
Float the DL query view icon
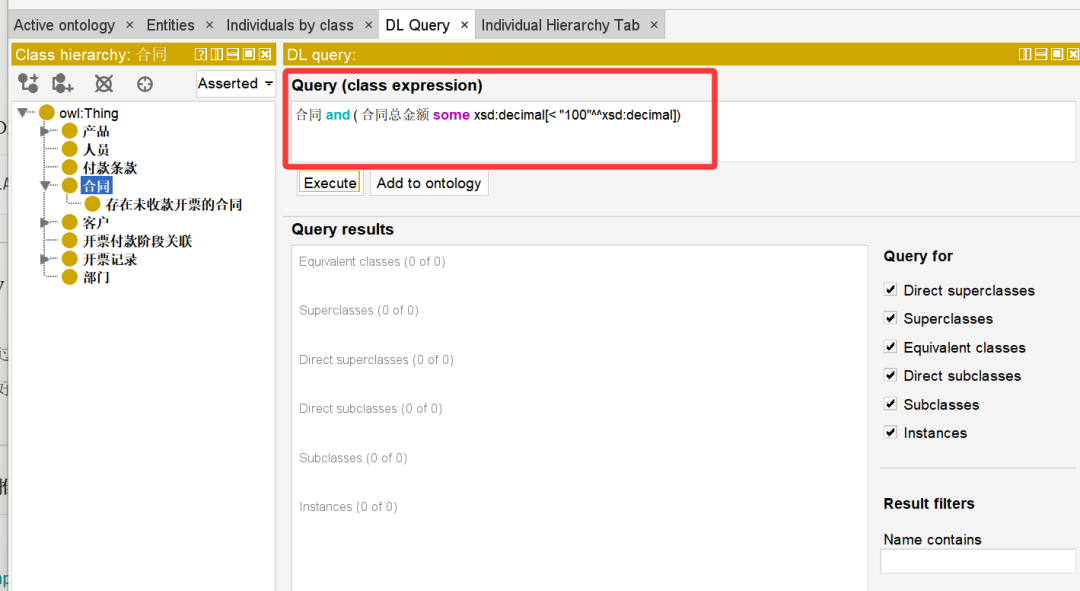click(x=1057, y=54)
